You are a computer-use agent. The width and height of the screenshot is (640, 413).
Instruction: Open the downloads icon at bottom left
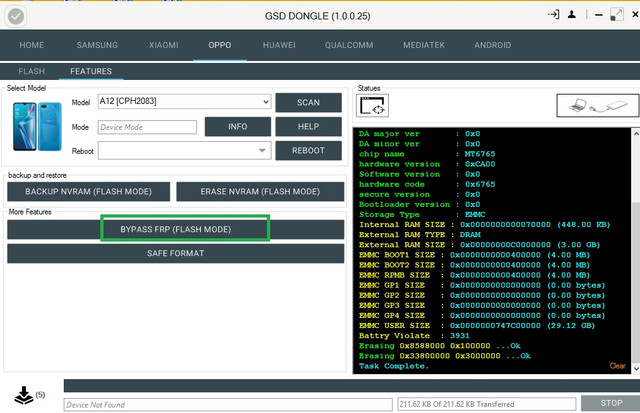coord(24,395)
